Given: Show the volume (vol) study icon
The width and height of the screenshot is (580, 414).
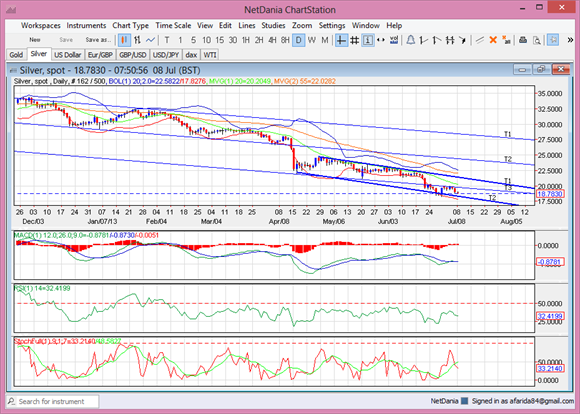Looking at the screenshot, I should (394, 40).
